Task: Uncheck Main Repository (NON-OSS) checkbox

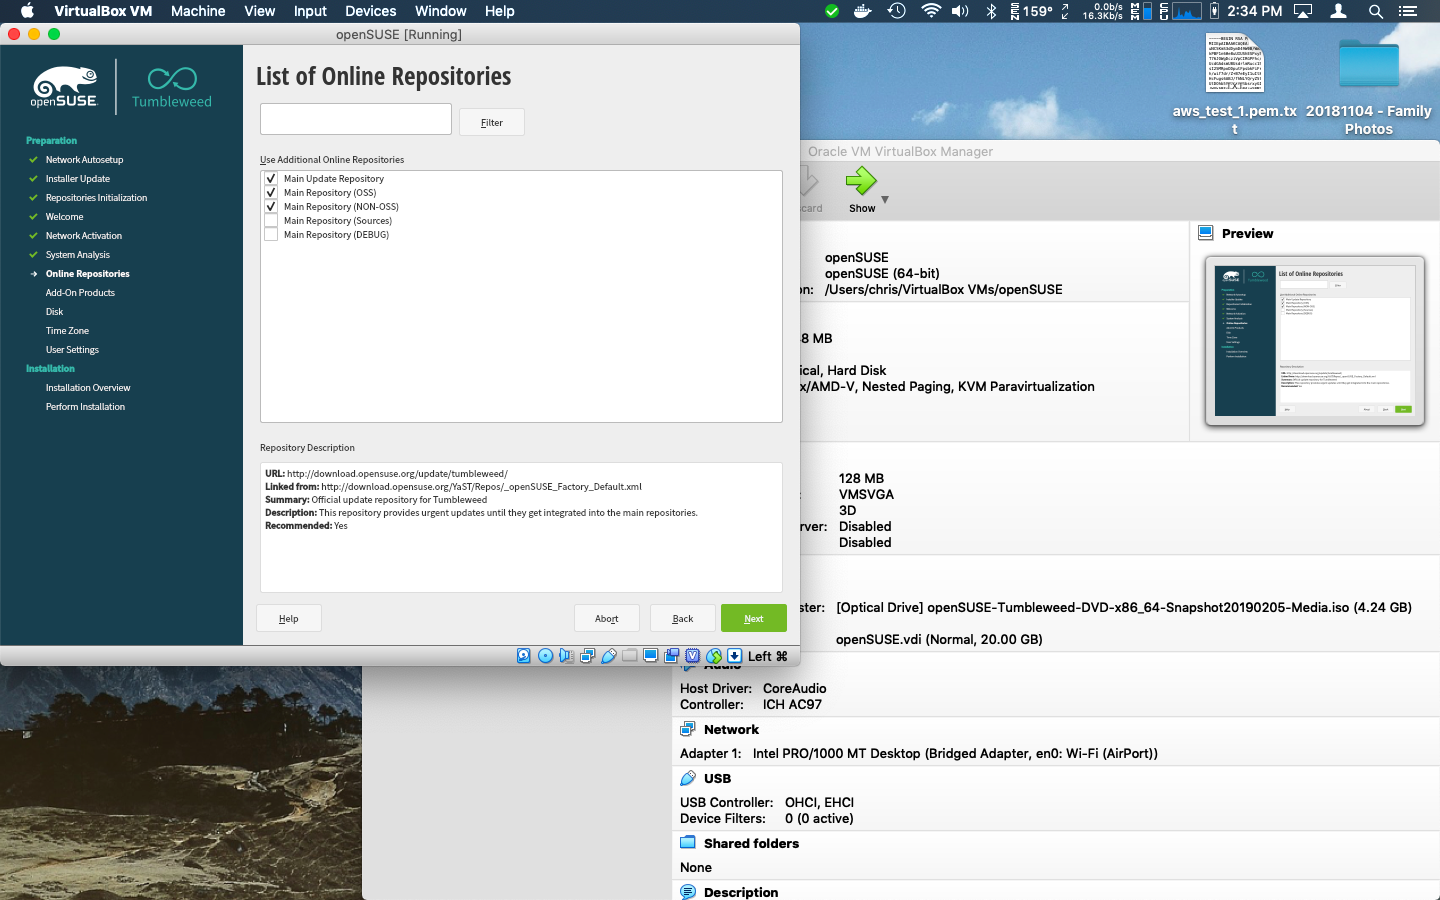Action: (x=271, y=207)
